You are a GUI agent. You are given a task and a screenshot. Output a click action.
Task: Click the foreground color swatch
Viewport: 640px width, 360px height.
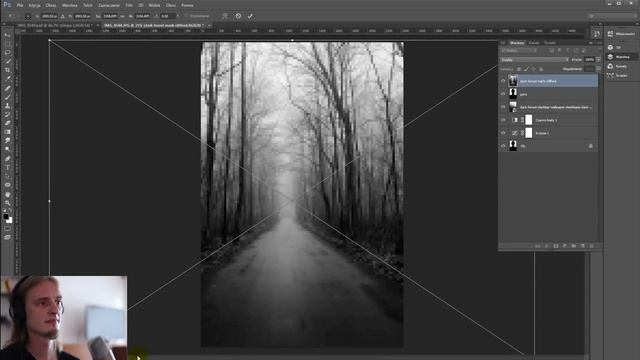click(x=6, y=217)
